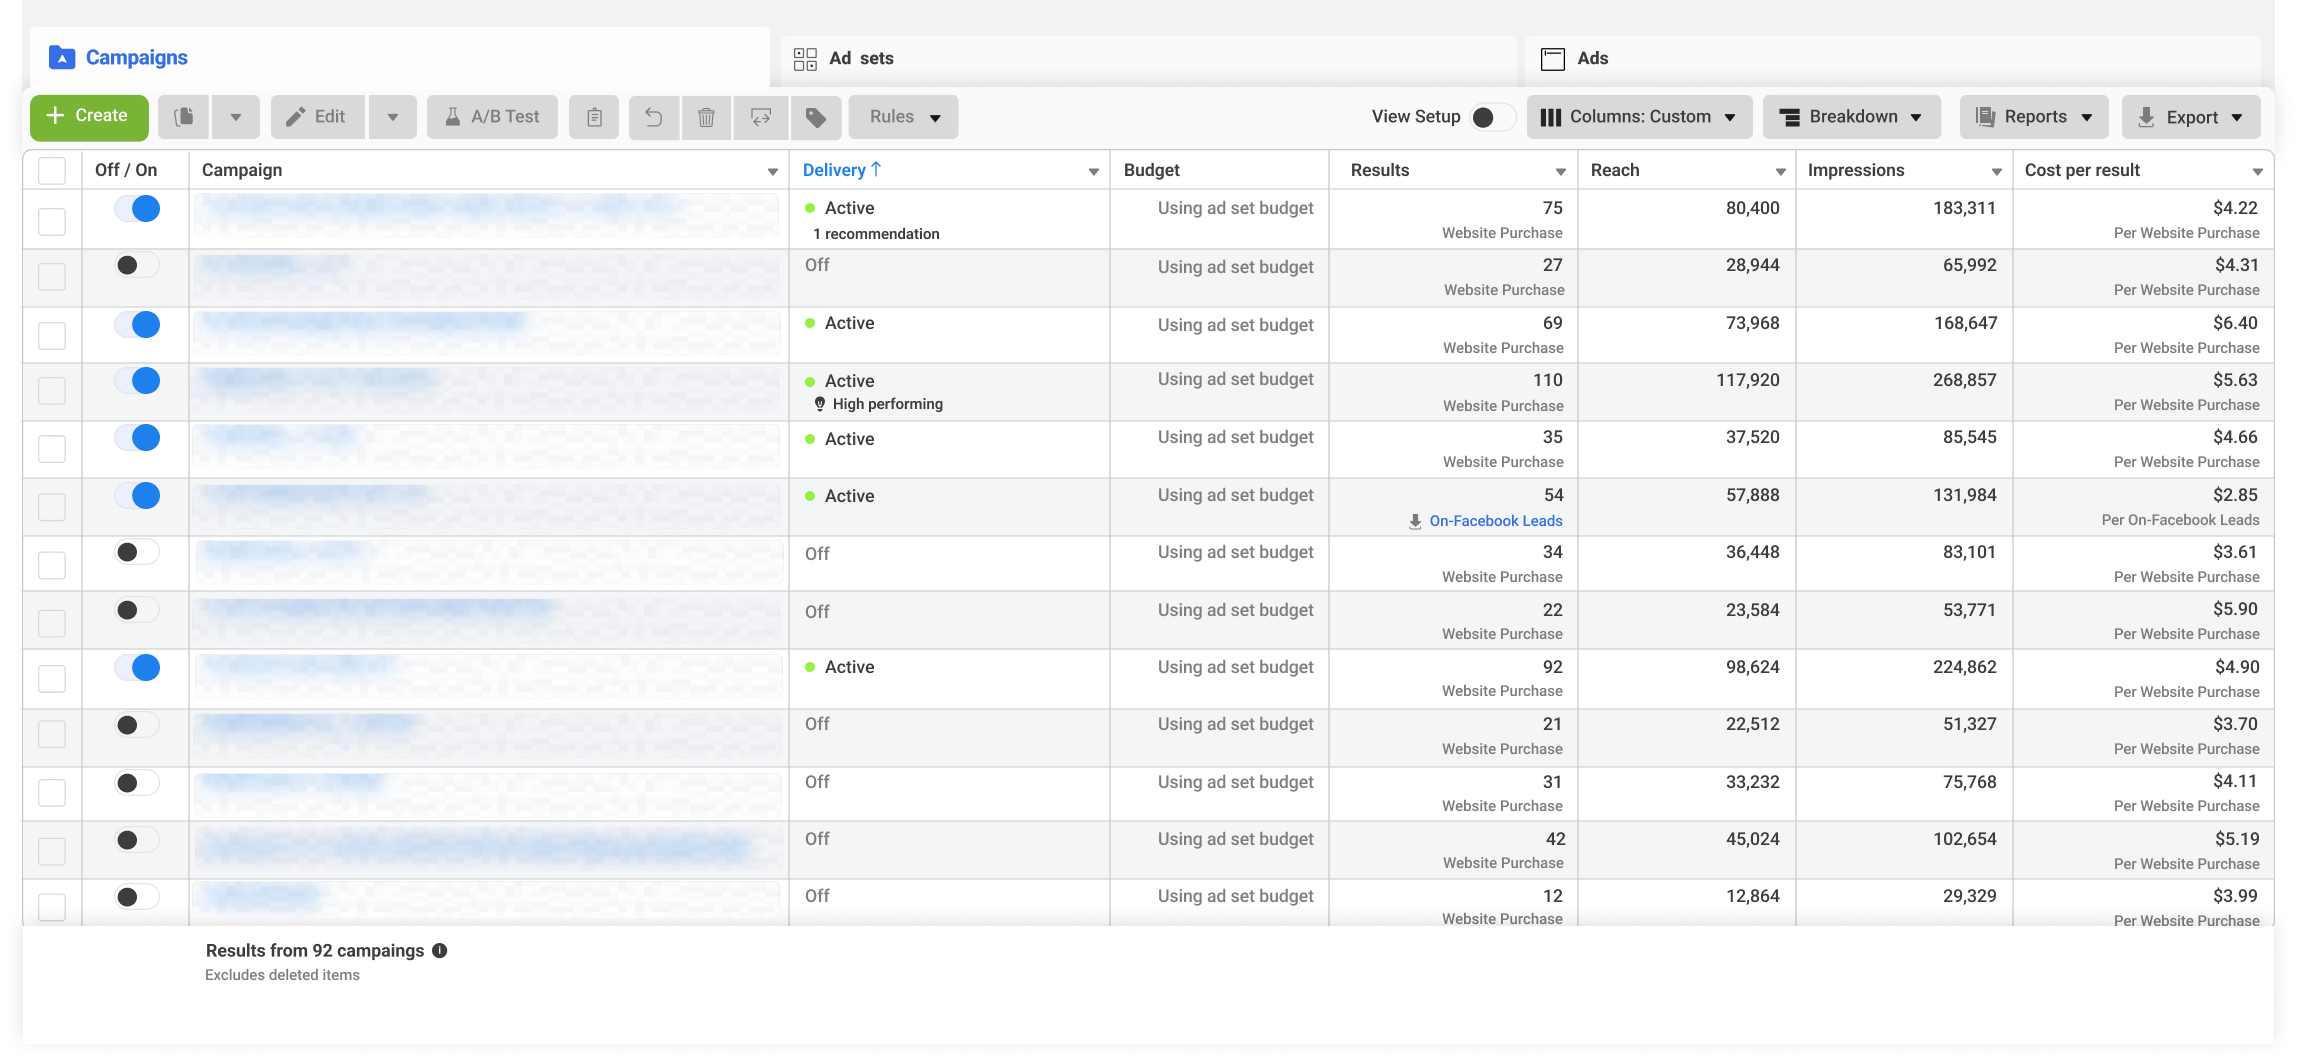Viewport: 2297px width, 1062px height.
Task: Click the clipboard paste icon in toolbar
Action: click(x=594, y=117)
